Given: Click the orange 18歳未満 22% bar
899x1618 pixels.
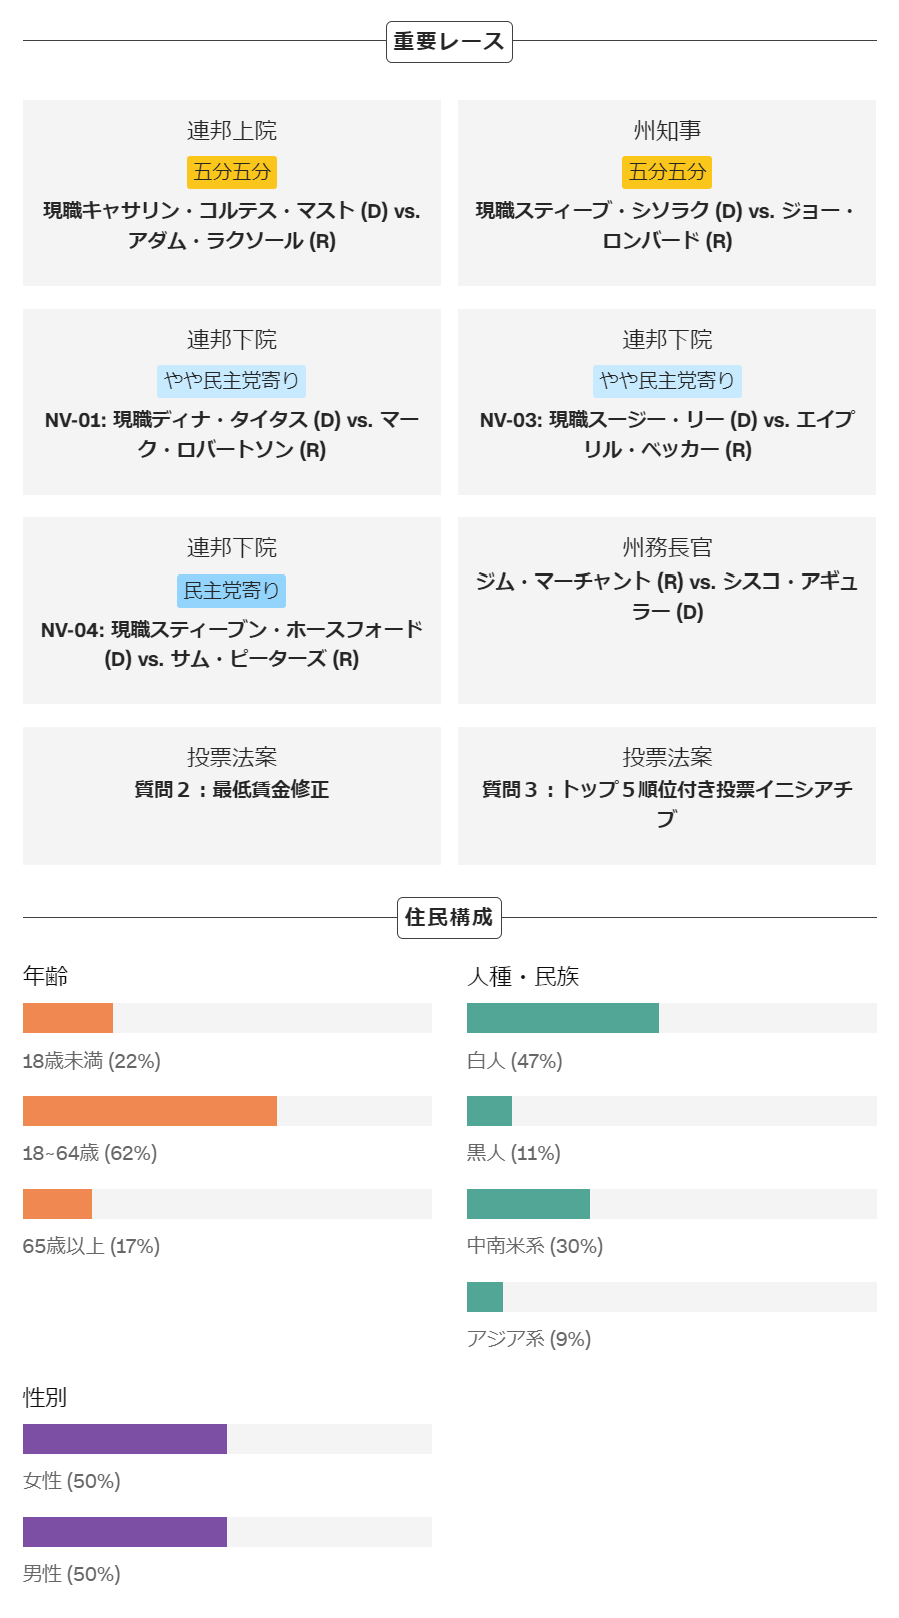Looking at the screenshot, I should point(68,1018).
